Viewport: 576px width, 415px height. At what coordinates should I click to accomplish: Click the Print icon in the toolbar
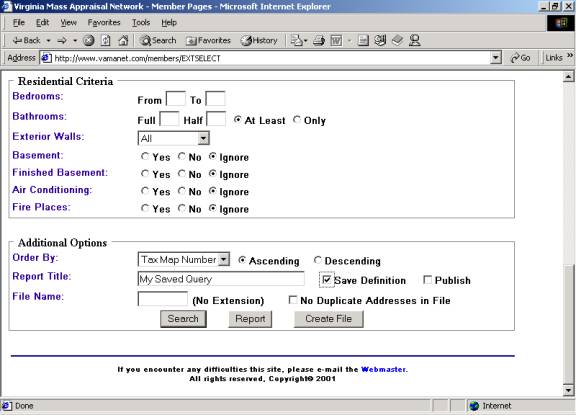click(318, 40)
